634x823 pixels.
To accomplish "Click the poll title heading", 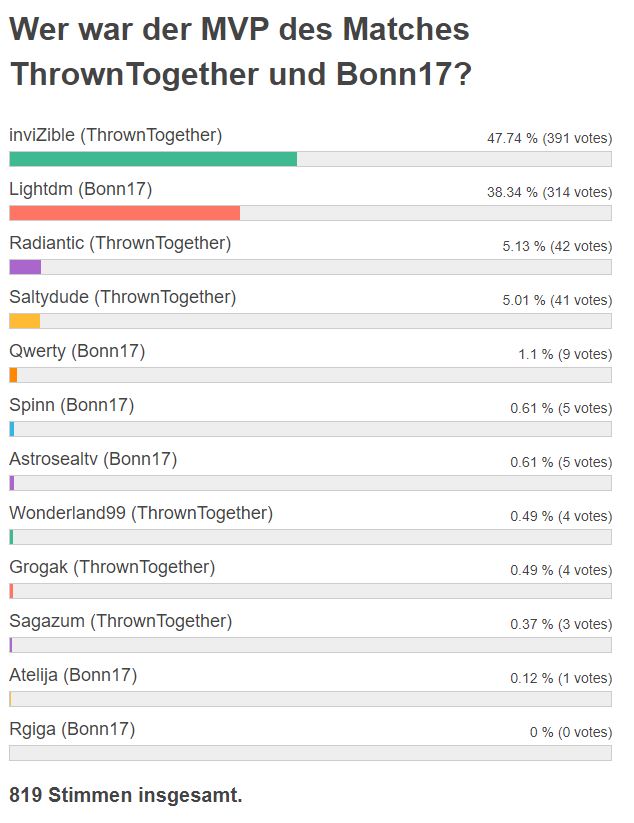I will (240, 51).
